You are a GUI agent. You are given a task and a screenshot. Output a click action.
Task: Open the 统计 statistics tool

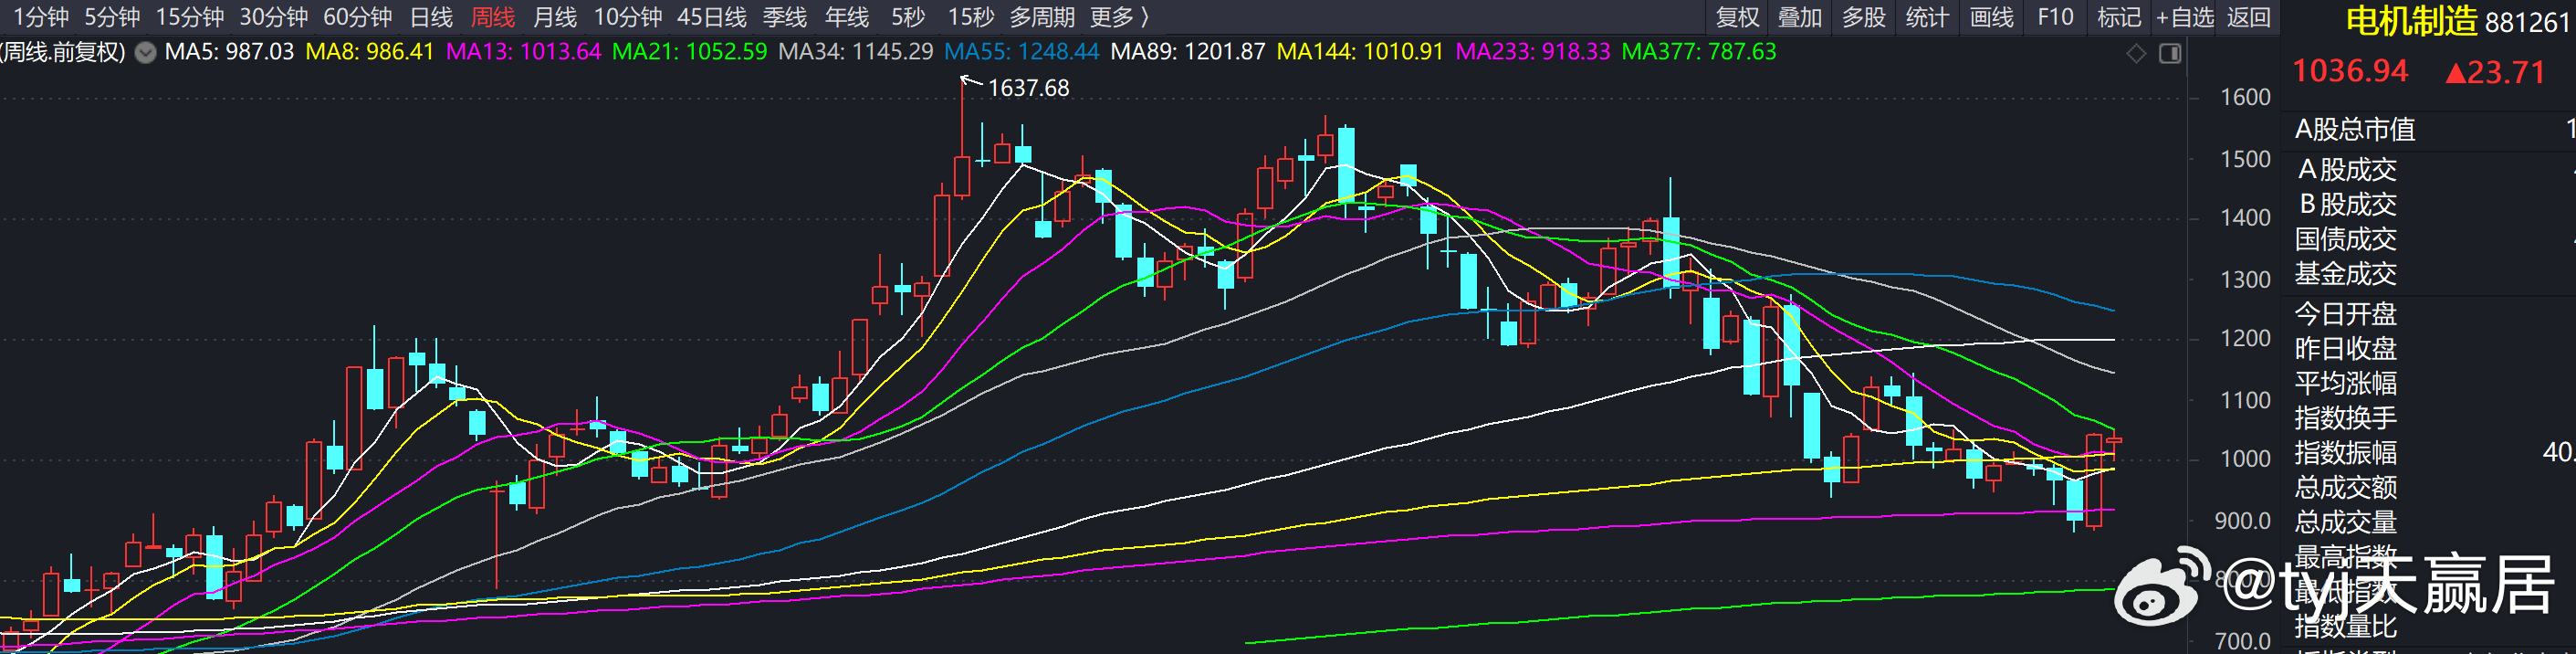pyautogui.click(x=1927, y=17)
